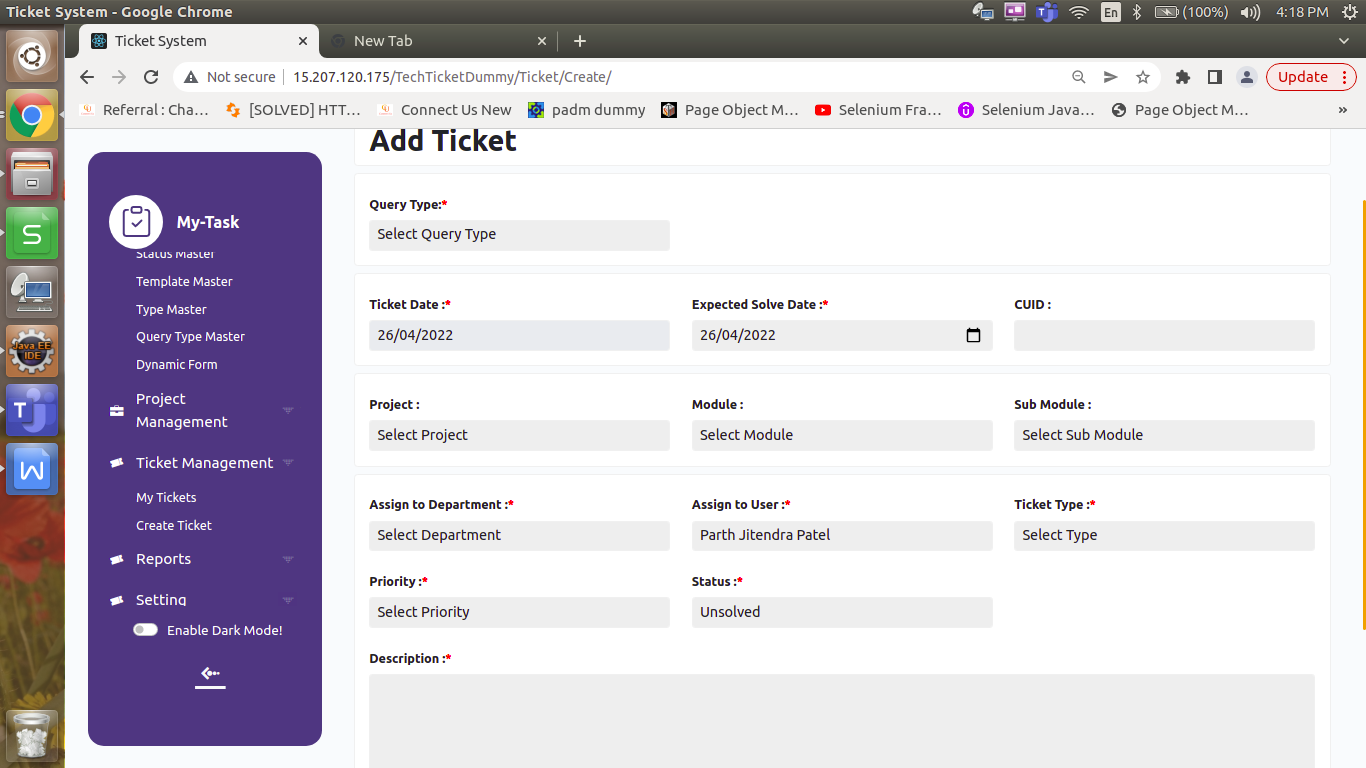Open the Trash icon in the dock
1366x768 pixels.
click(32, 737)
